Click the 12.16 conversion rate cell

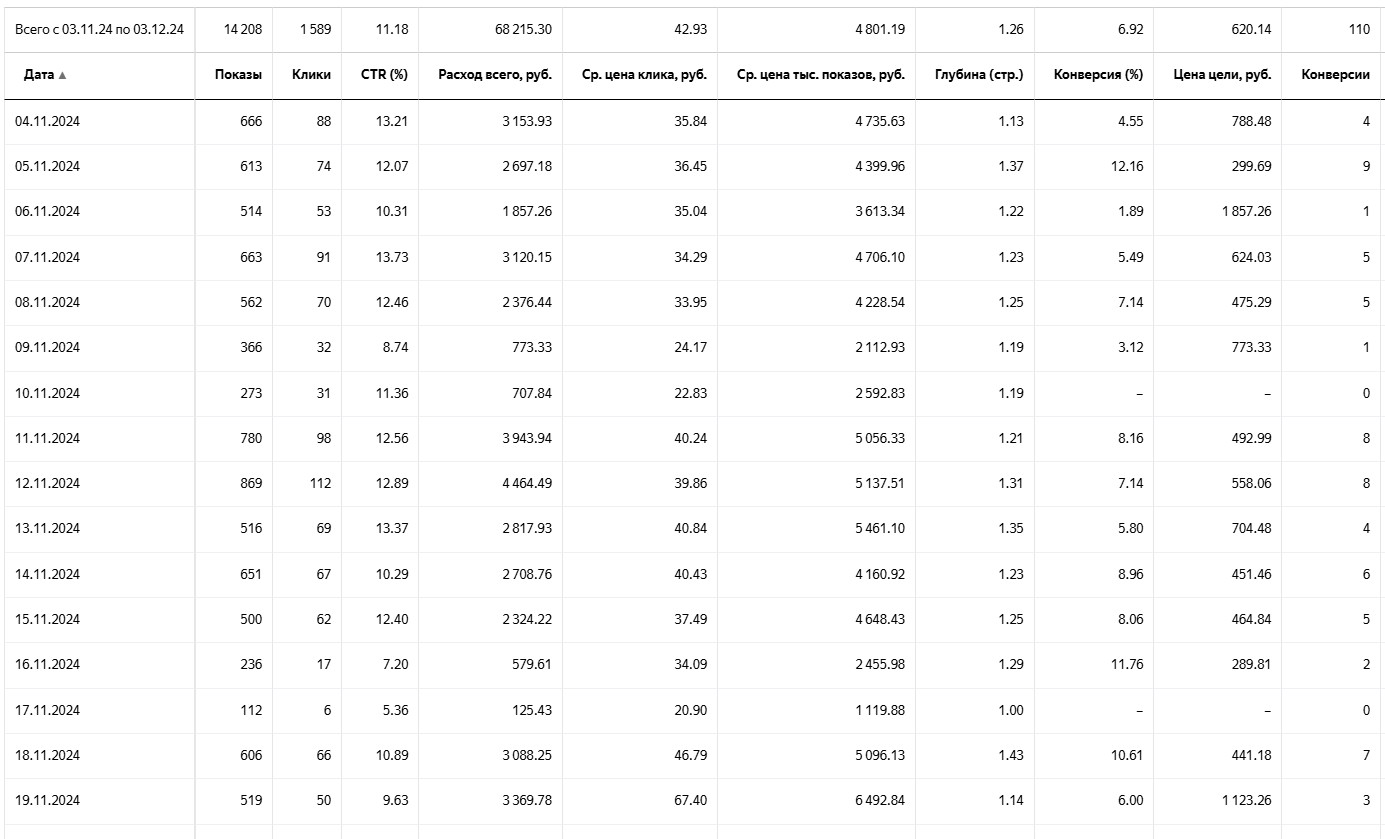1126,166
